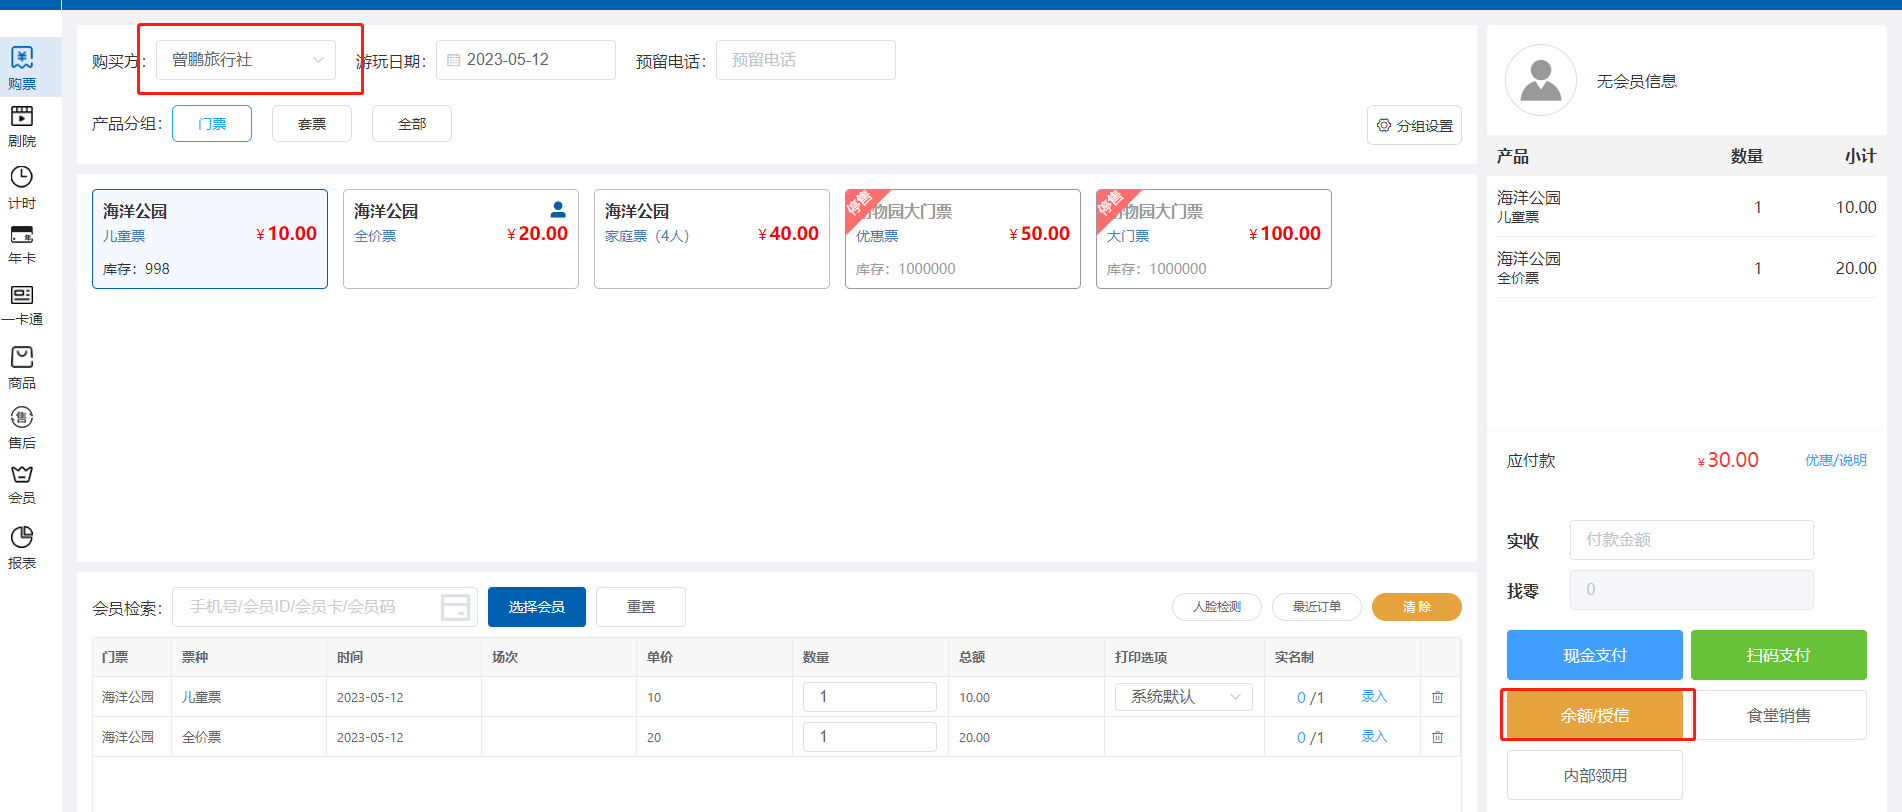Click the 实收 payment amount field
Screen dimensions: 1902x812
(1691, 540)
